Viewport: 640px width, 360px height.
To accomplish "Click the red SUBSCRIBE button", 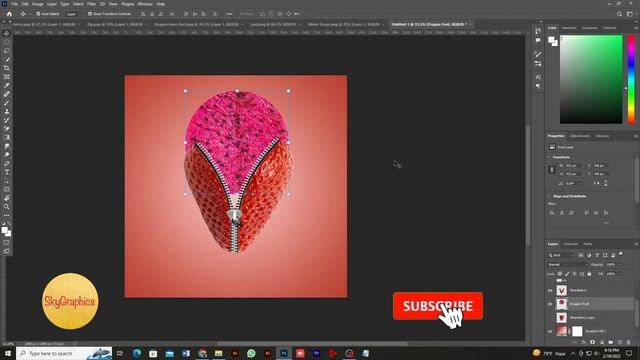I will tap(438, 306).
